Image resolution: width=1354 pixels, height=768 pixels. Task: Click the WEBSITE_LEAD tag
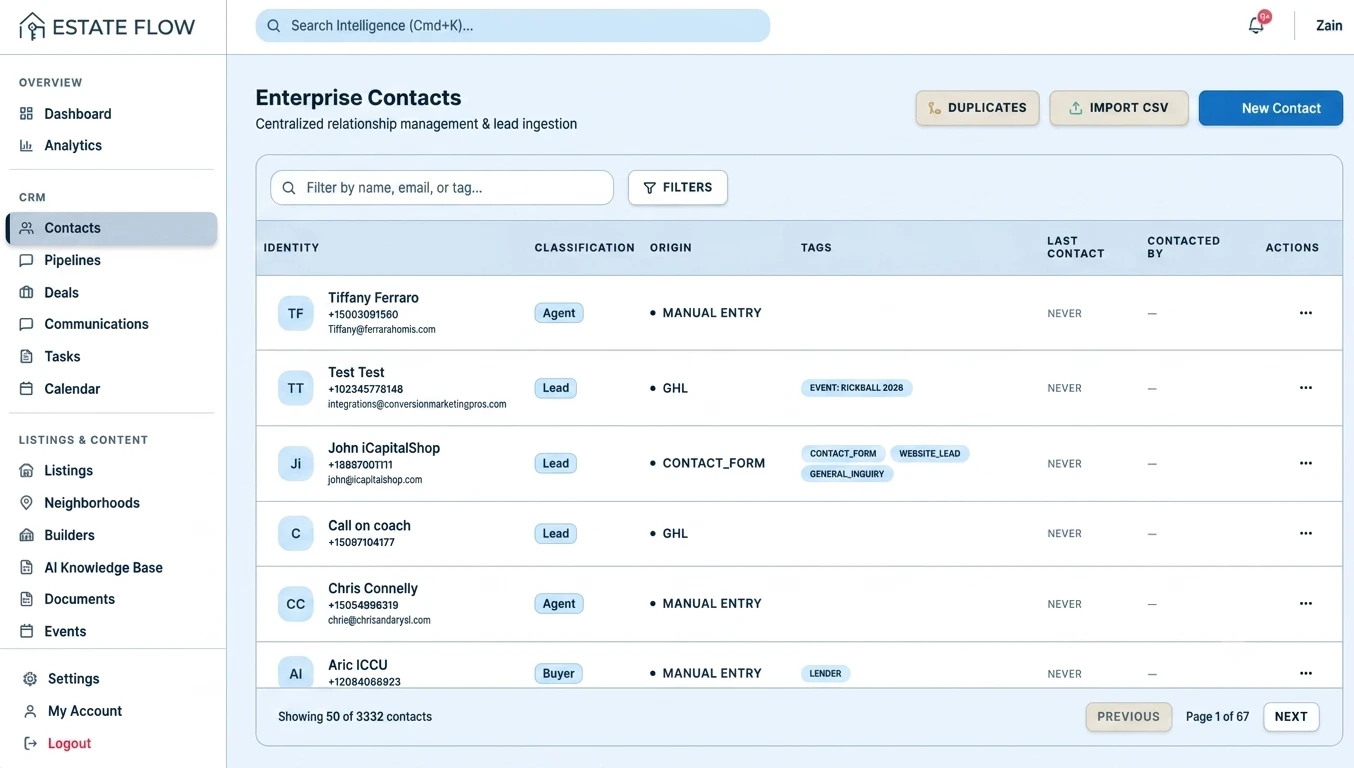pos(929,454)
